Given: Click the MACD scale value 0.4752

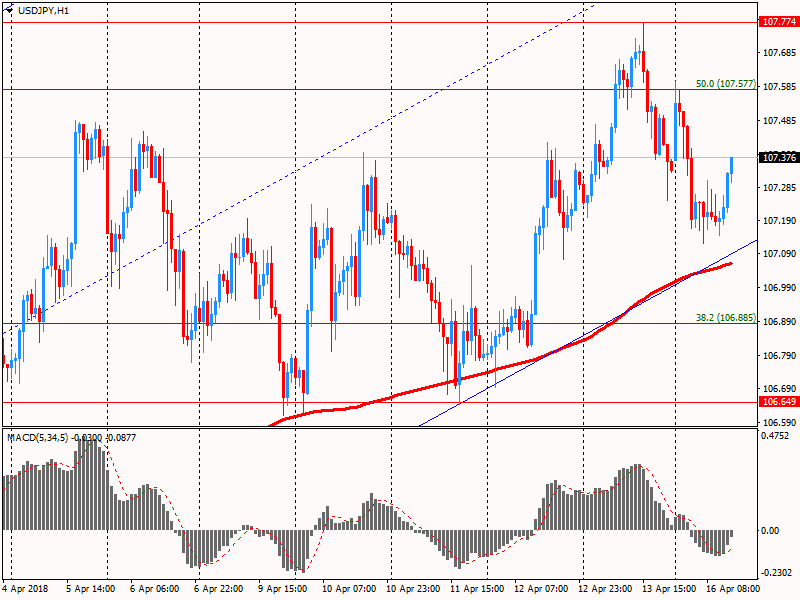Looking at the screenshot, I should pos(775,436).
